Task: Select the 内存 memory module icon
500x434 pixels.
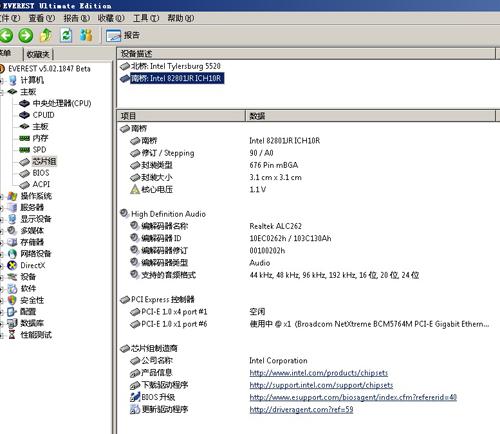Action: pyautogui.click(x=24, y=138)
